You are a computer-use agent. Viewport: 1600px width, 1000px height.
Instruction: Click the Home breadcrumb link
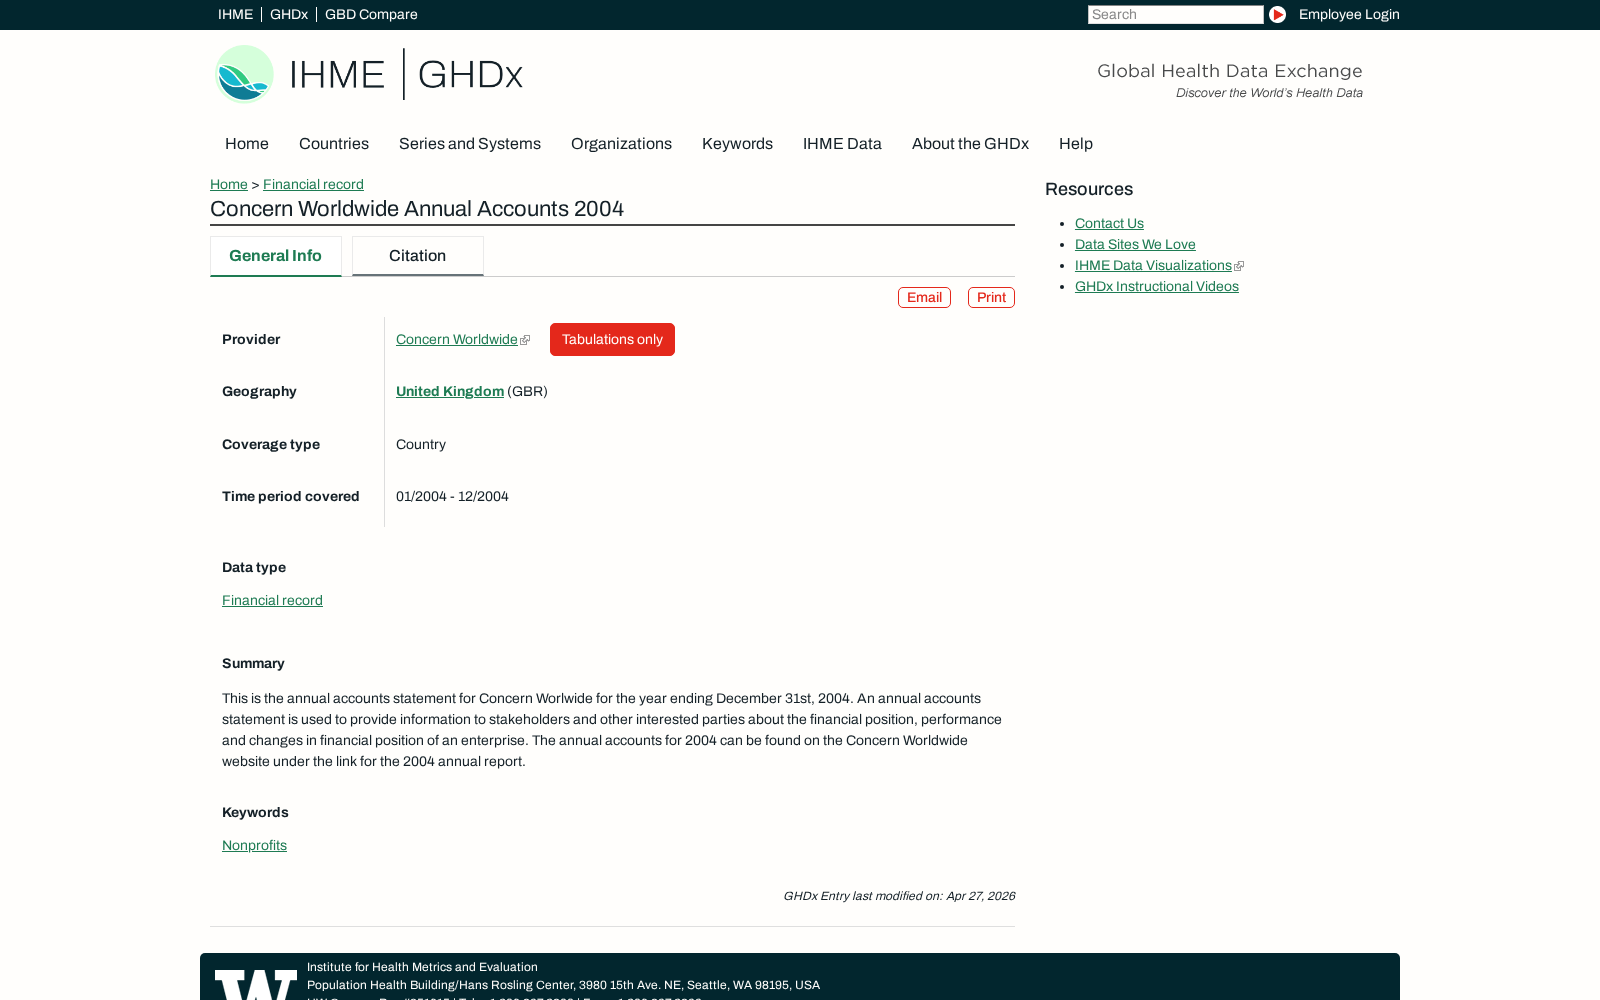(229, 184)
